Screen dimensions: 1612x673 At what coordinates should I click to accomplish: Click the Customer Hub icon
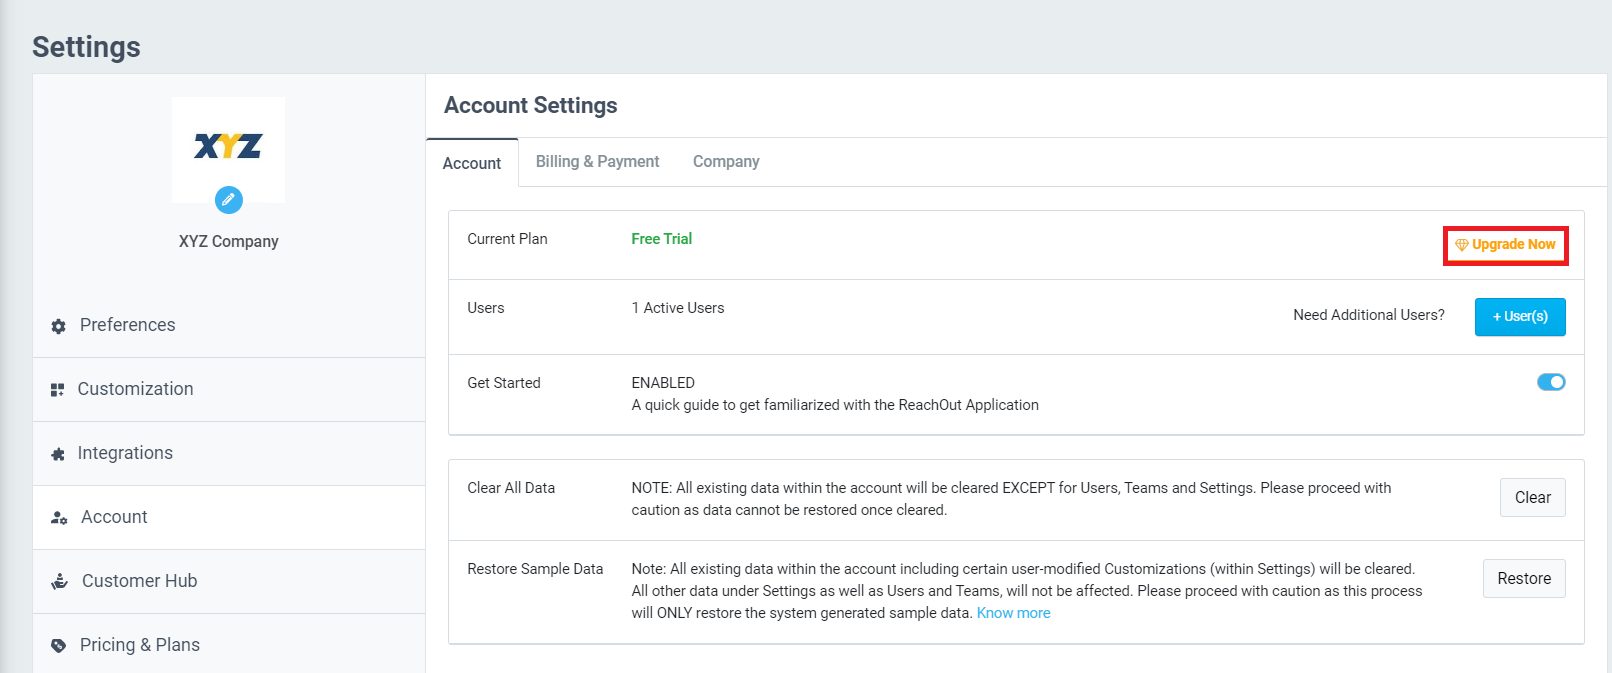[60, 581]
